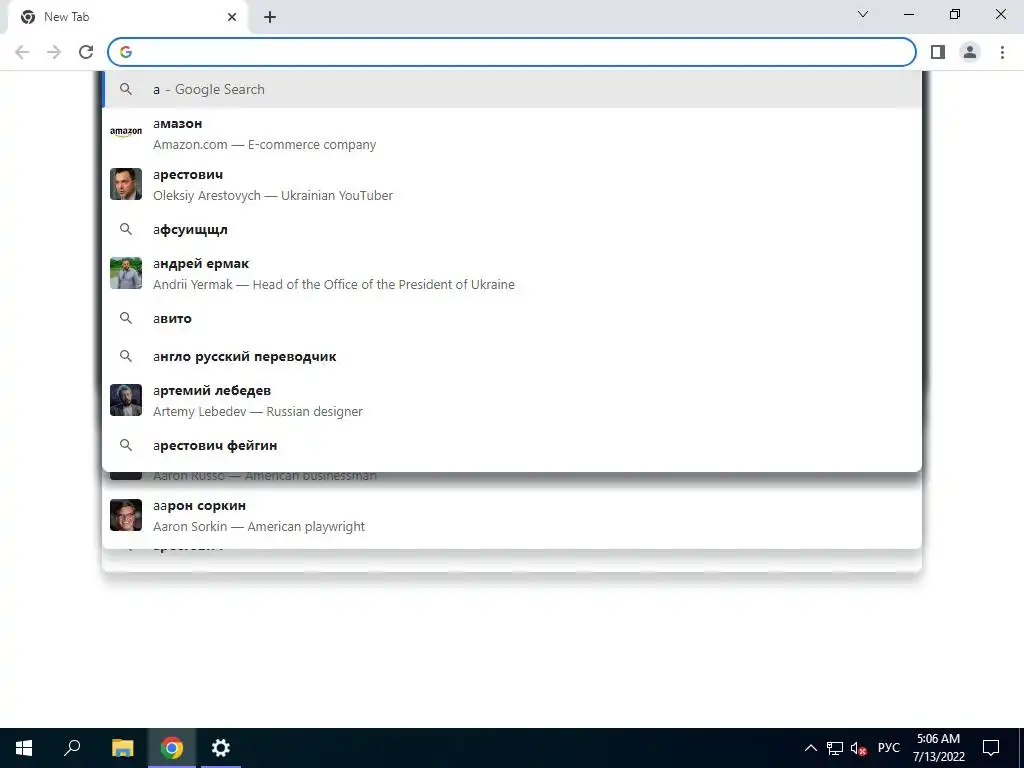
Task: Open the user profile avatar button
Action: coord(970,52)
